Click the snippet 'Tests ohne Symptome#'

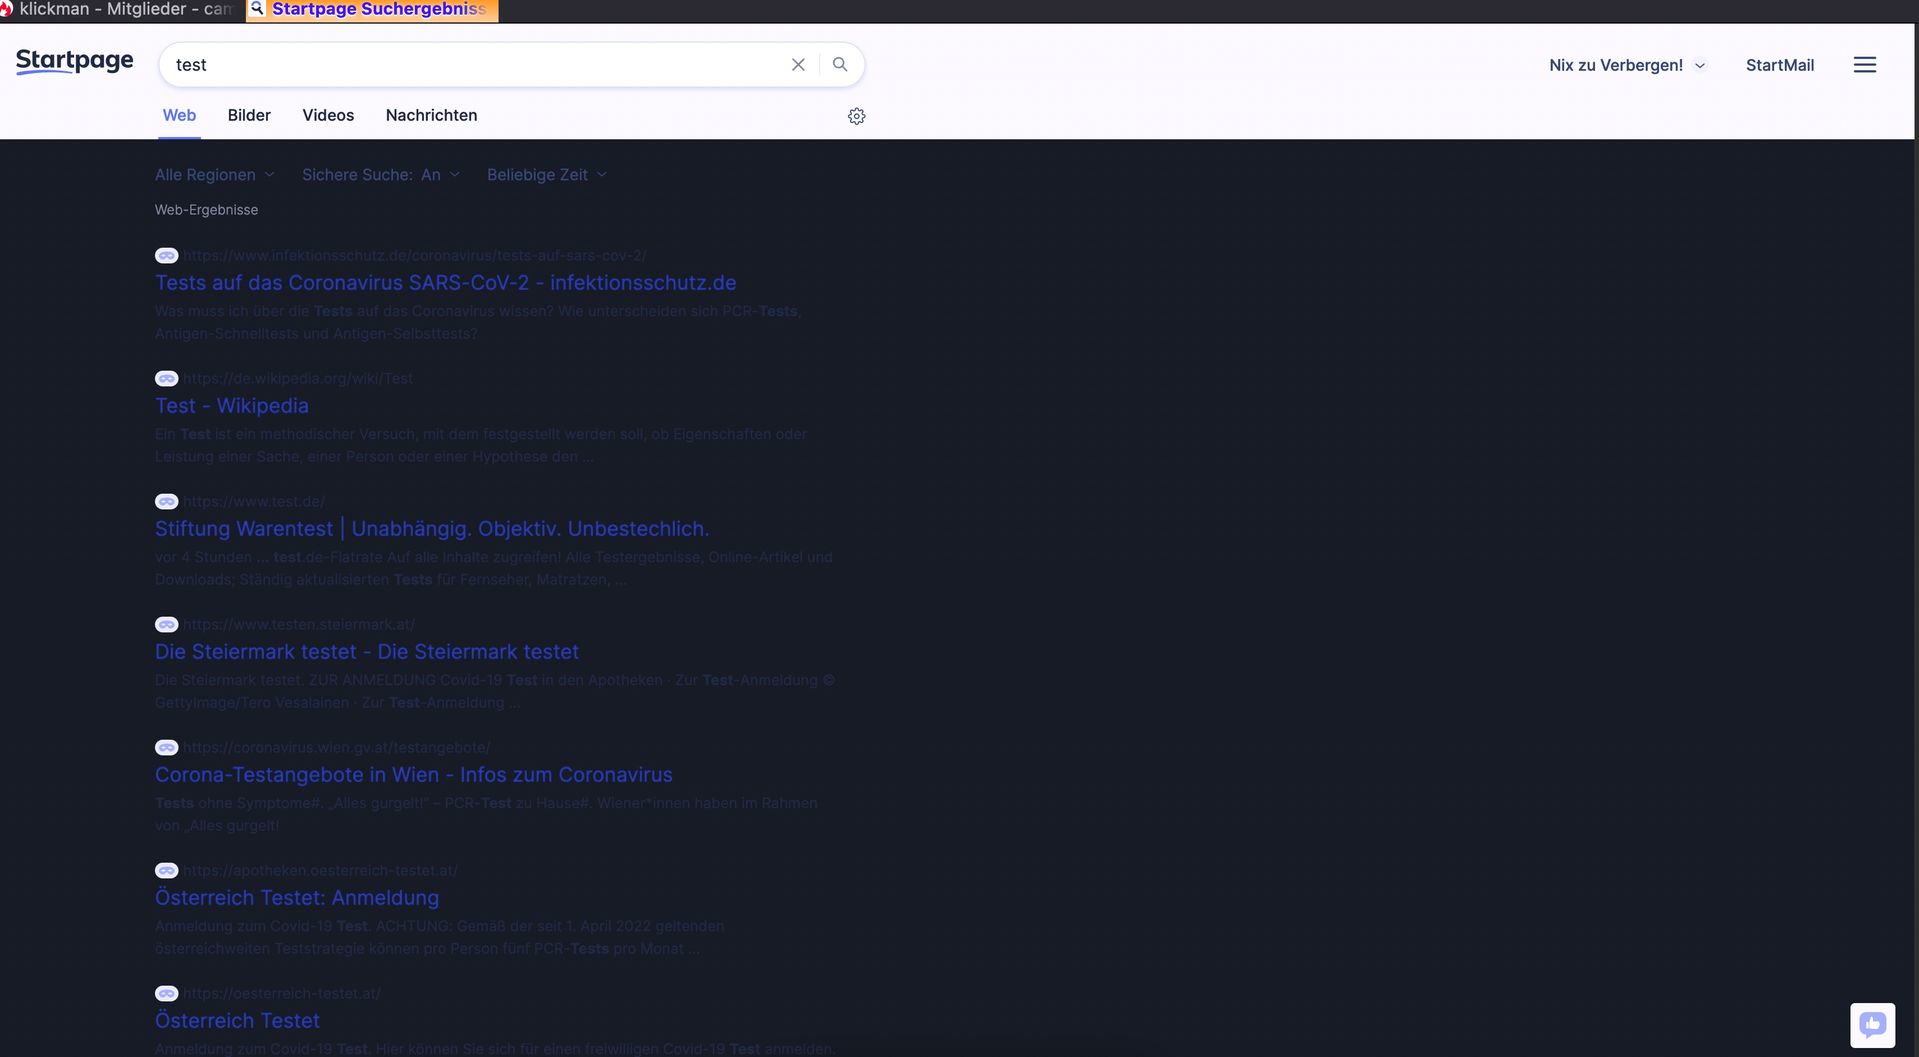(486, 814)
